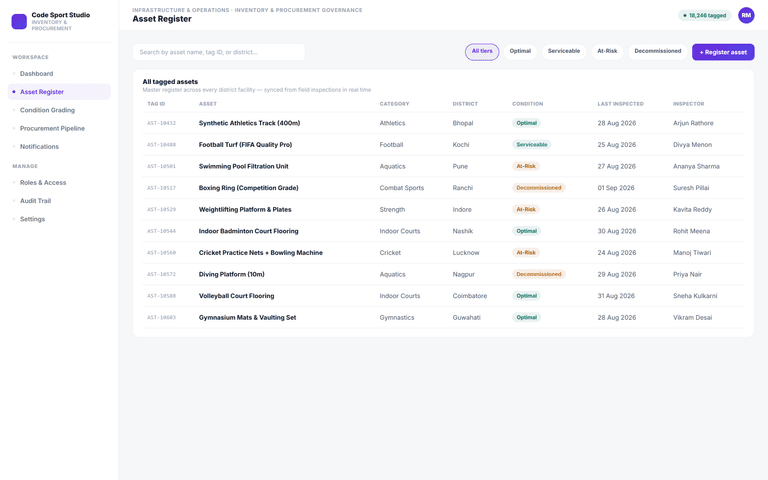The height and width of the screenshot is (480, 768).
Task: Open Volleyball Court Flooring asset
Action: [x=237, y=296]
